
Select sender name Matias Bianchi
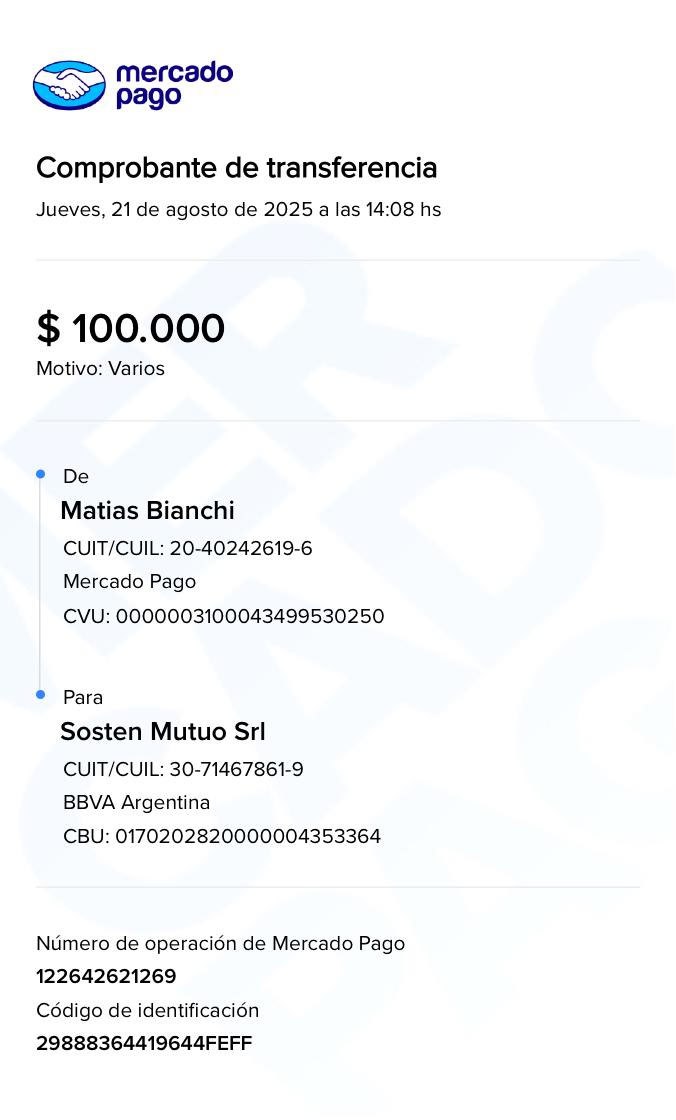148,511
